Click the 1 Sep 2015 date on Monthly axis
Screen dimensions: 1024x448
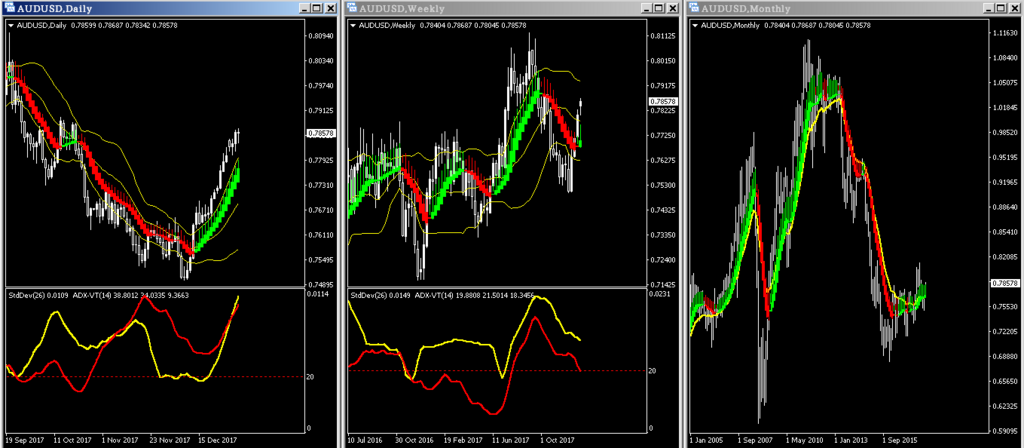point(899,440)
